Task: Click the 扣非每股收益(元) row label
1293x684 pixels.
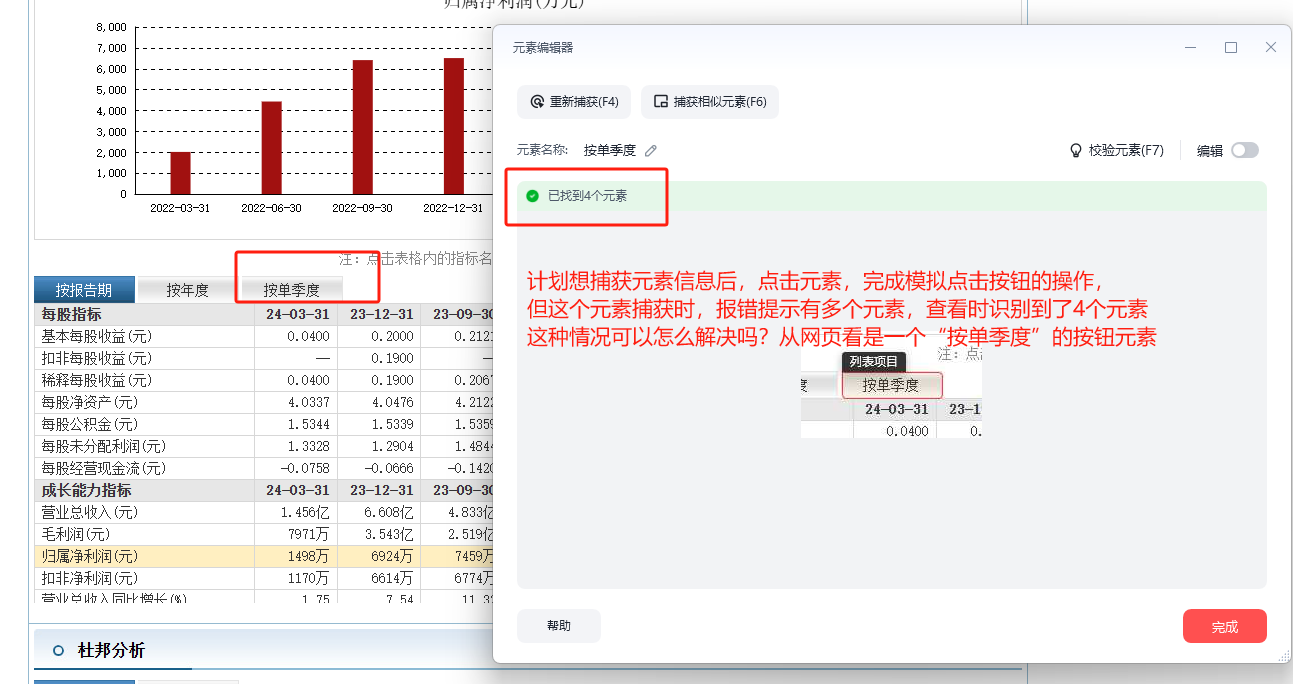Action: pos(96,358)
